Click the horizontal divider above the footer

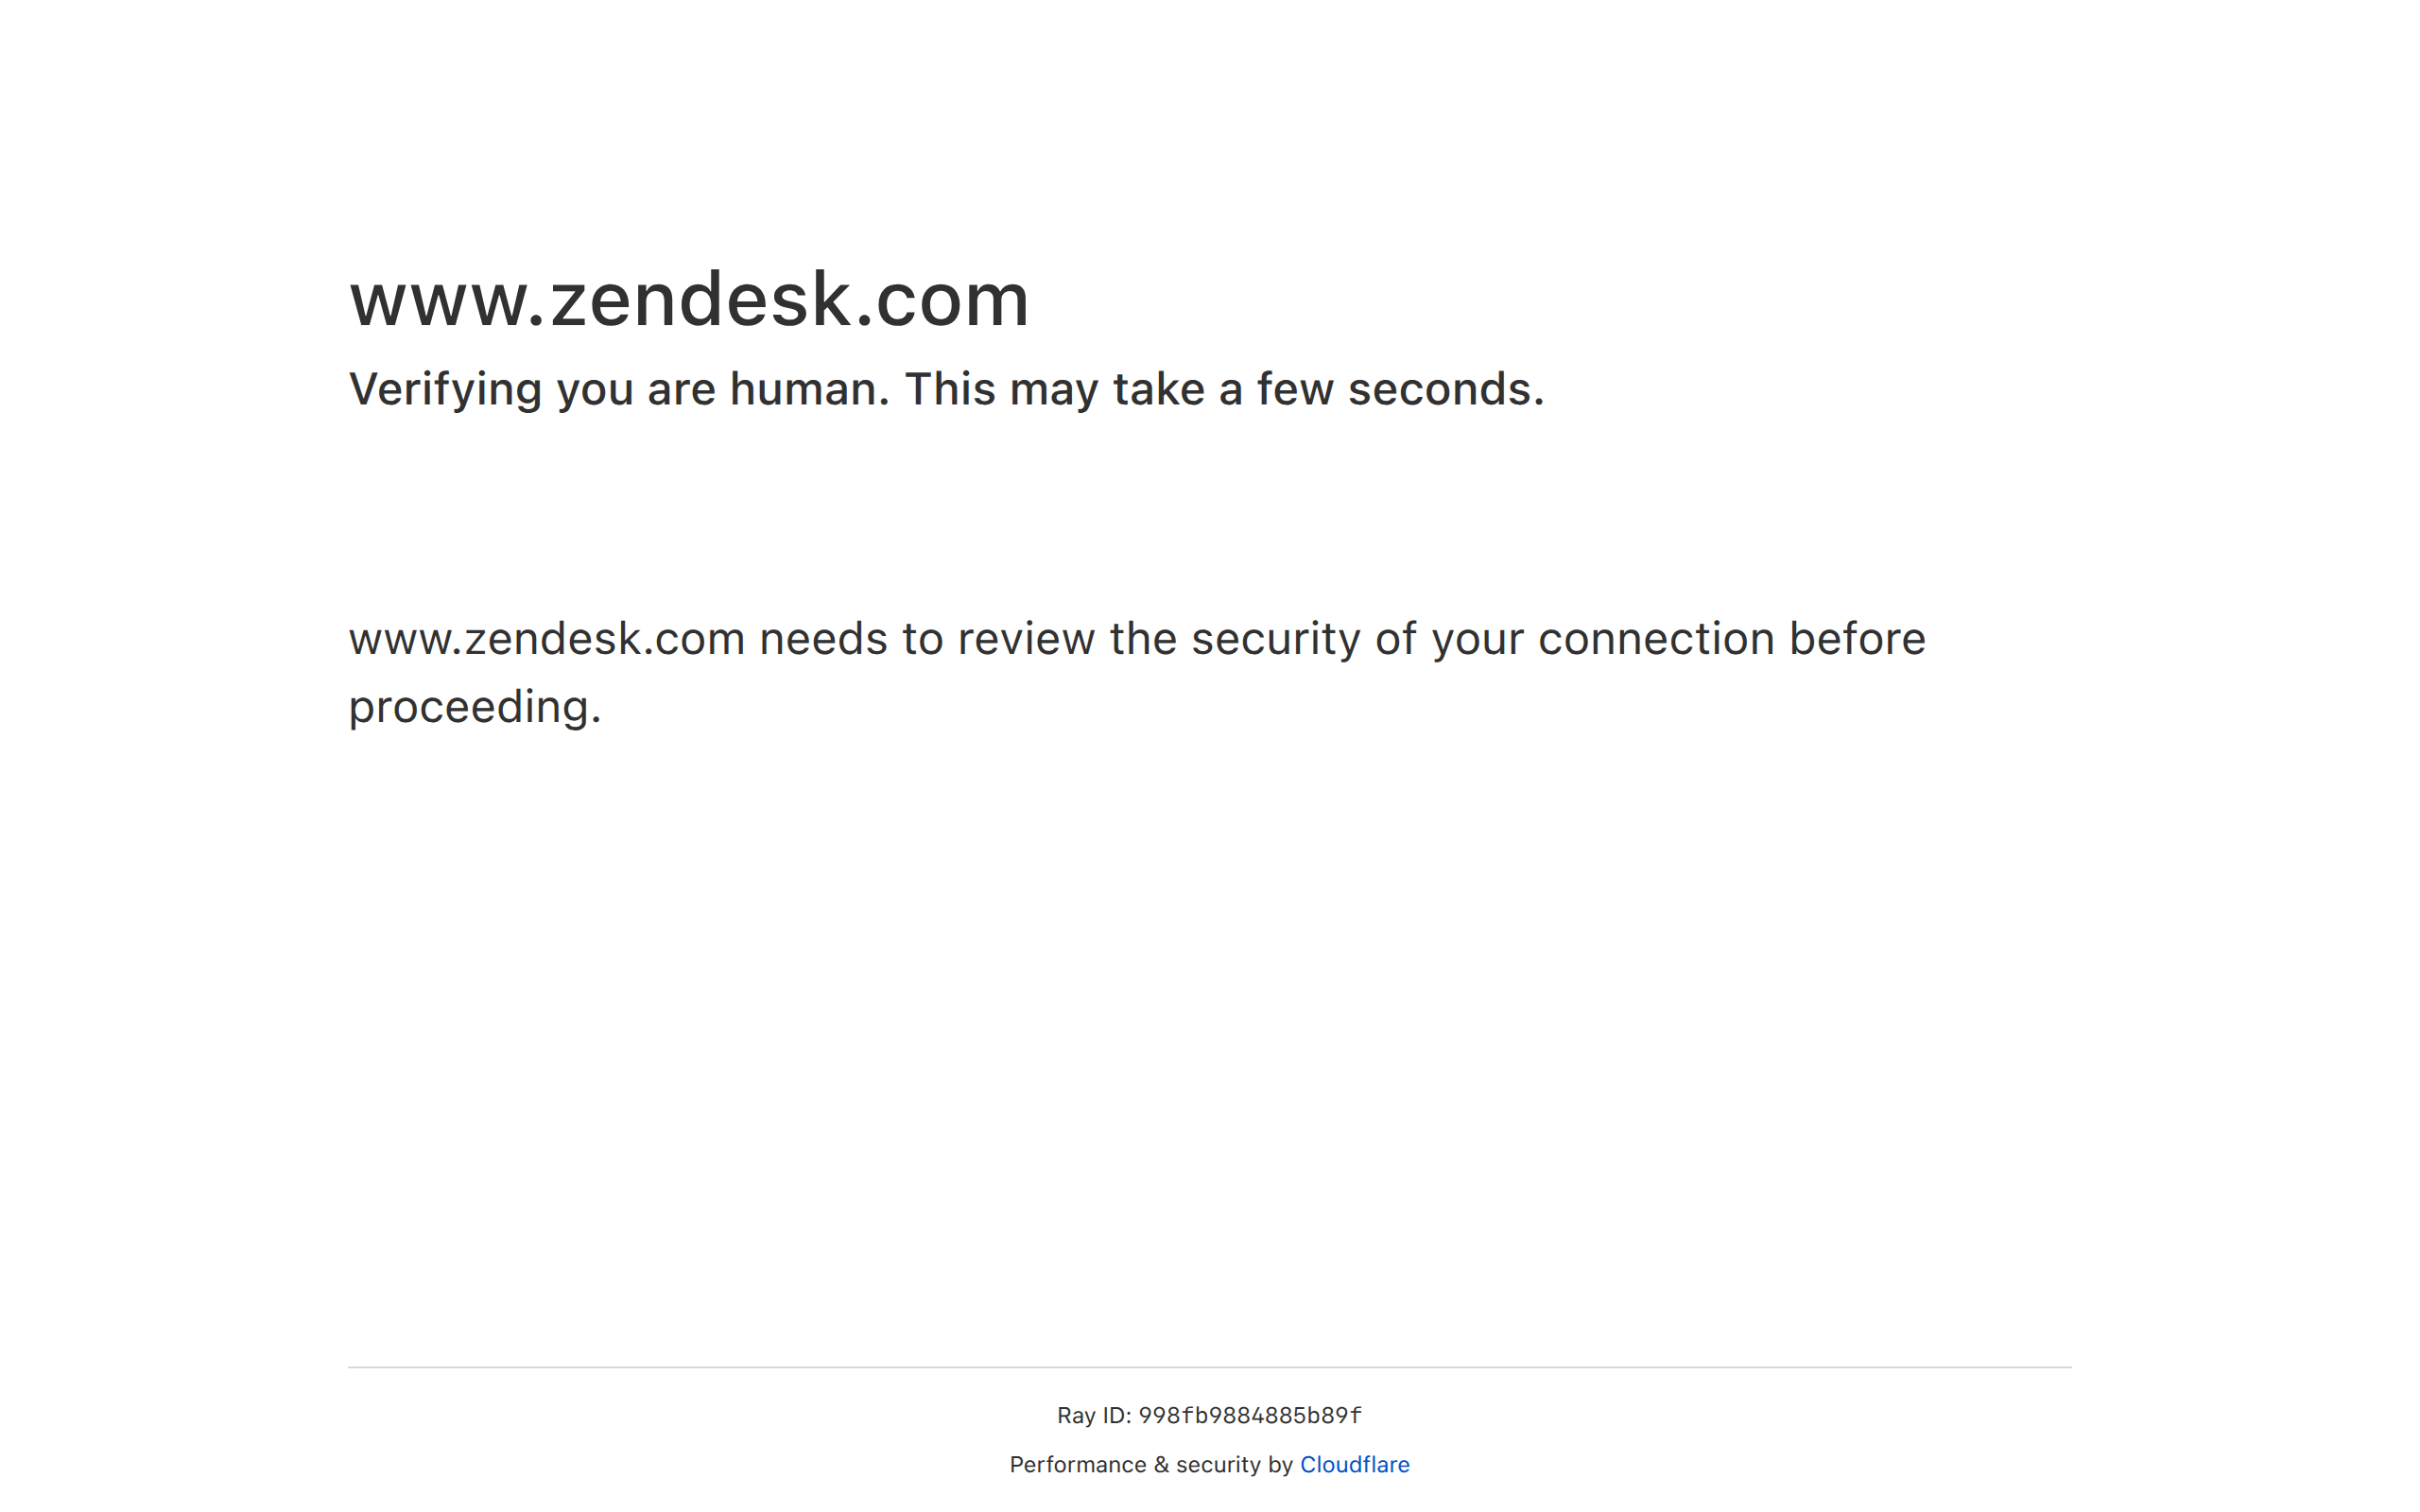(1209, 1367)
